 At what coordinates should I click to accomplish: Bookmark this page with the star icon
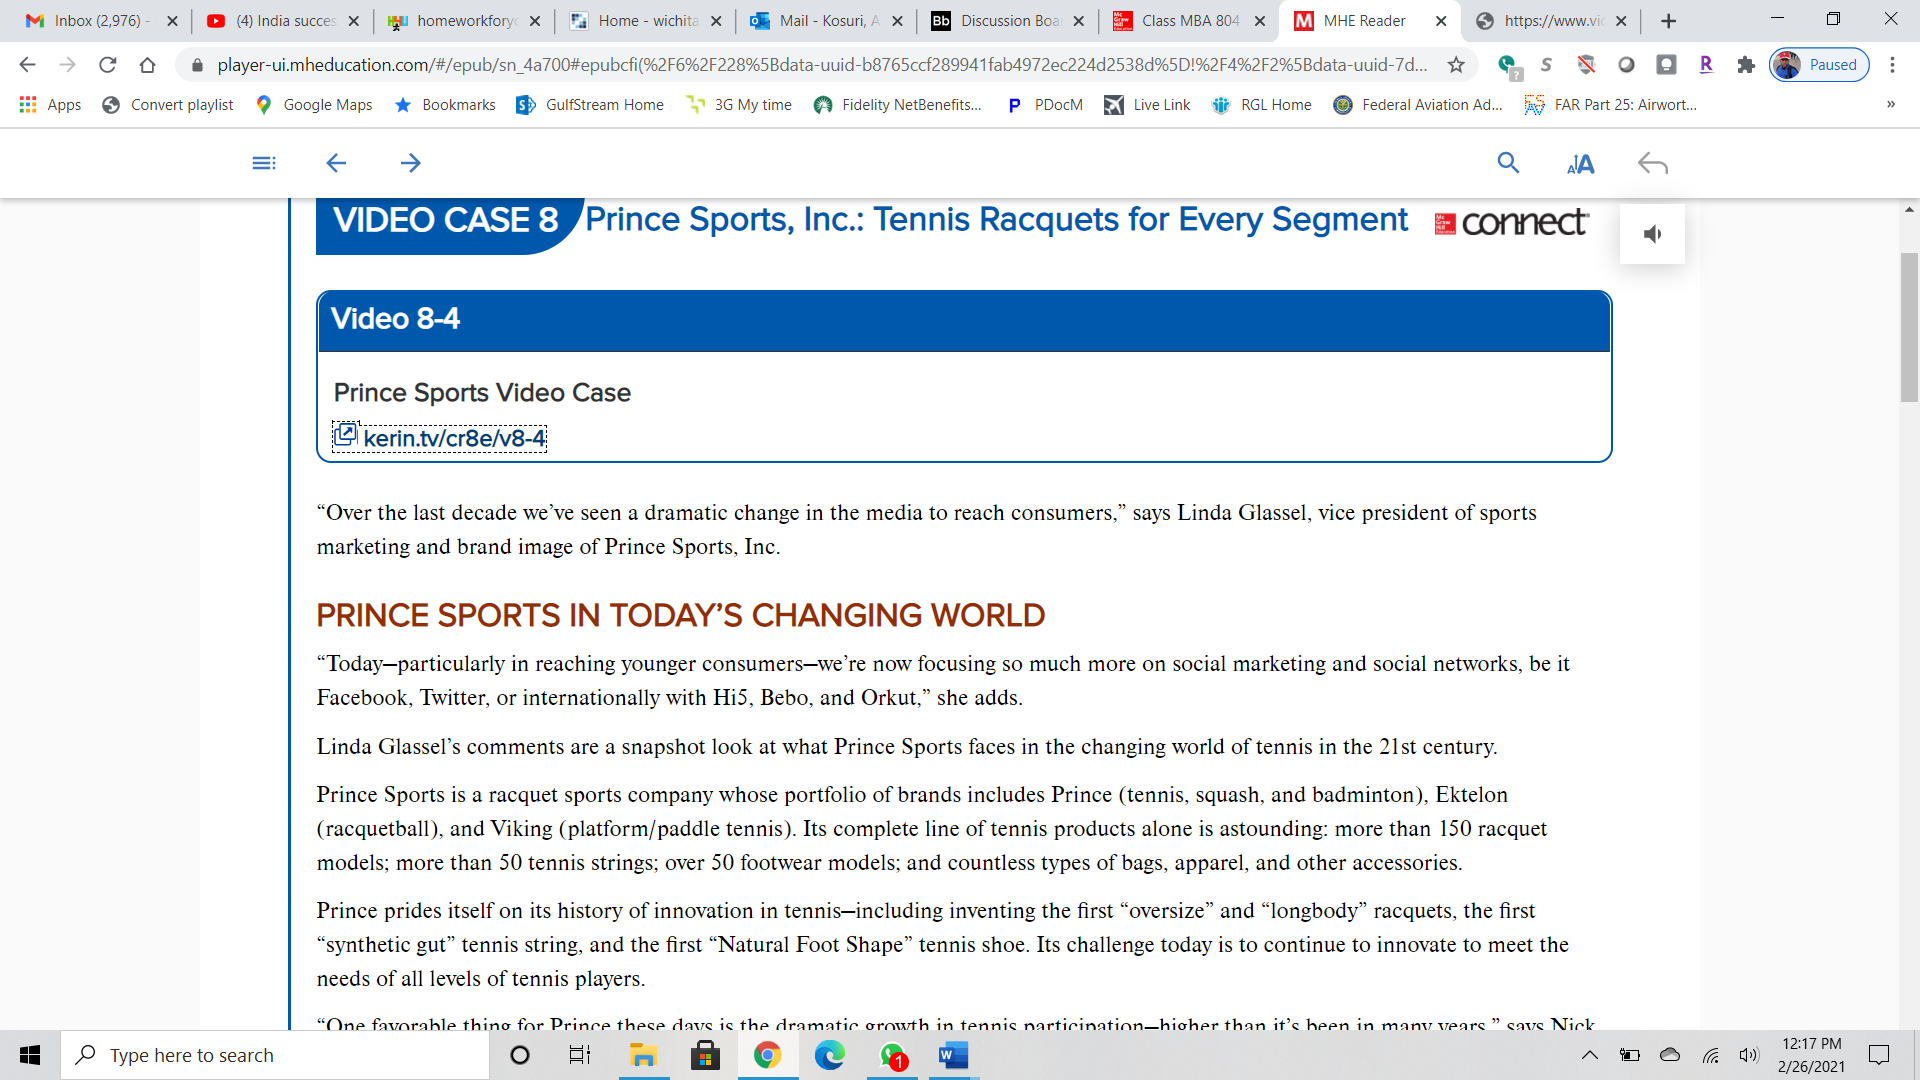point(1456,65)
